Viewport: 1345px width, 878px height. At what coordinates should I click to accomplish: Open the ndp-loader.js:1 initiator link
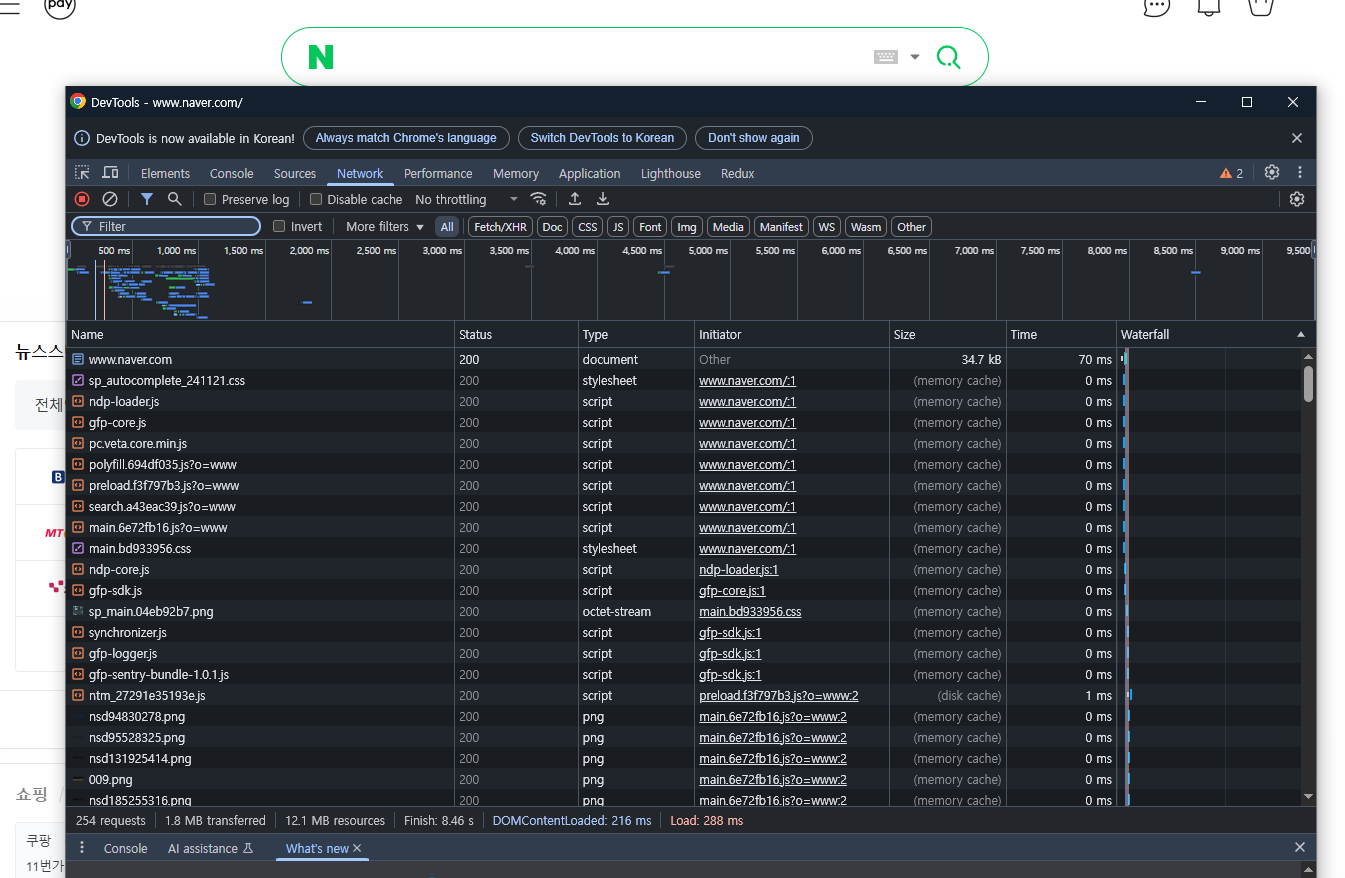click(x=739, y=569)
